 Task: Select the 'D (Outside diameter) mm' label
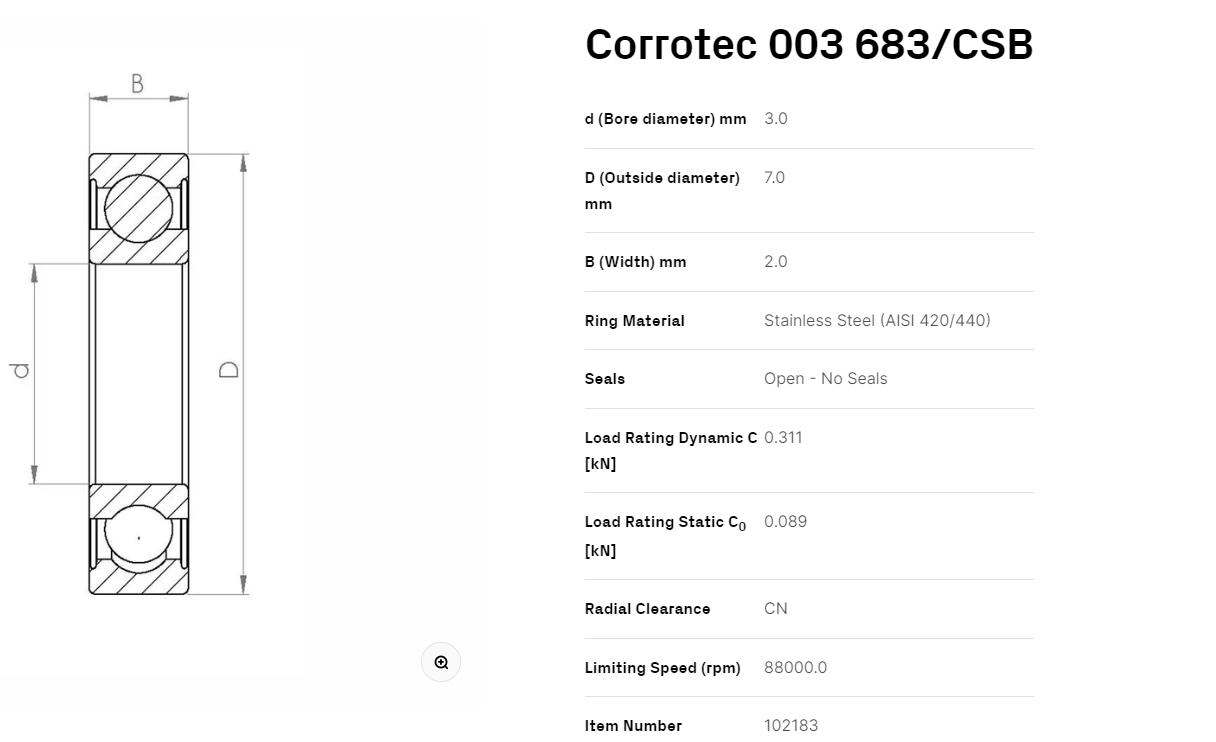pyautogui.click(x=662, y=190)
